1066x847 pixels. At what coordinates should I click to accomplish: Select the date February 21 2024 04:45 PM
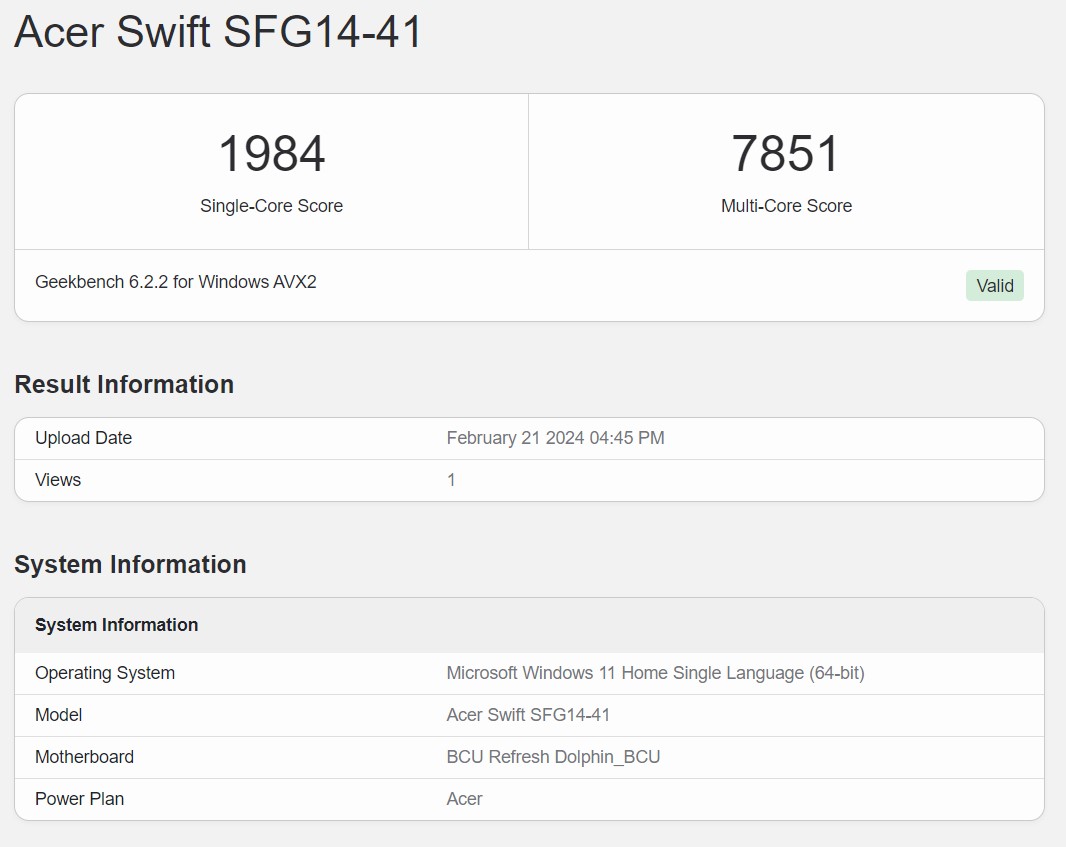click(x=555, y=438)
